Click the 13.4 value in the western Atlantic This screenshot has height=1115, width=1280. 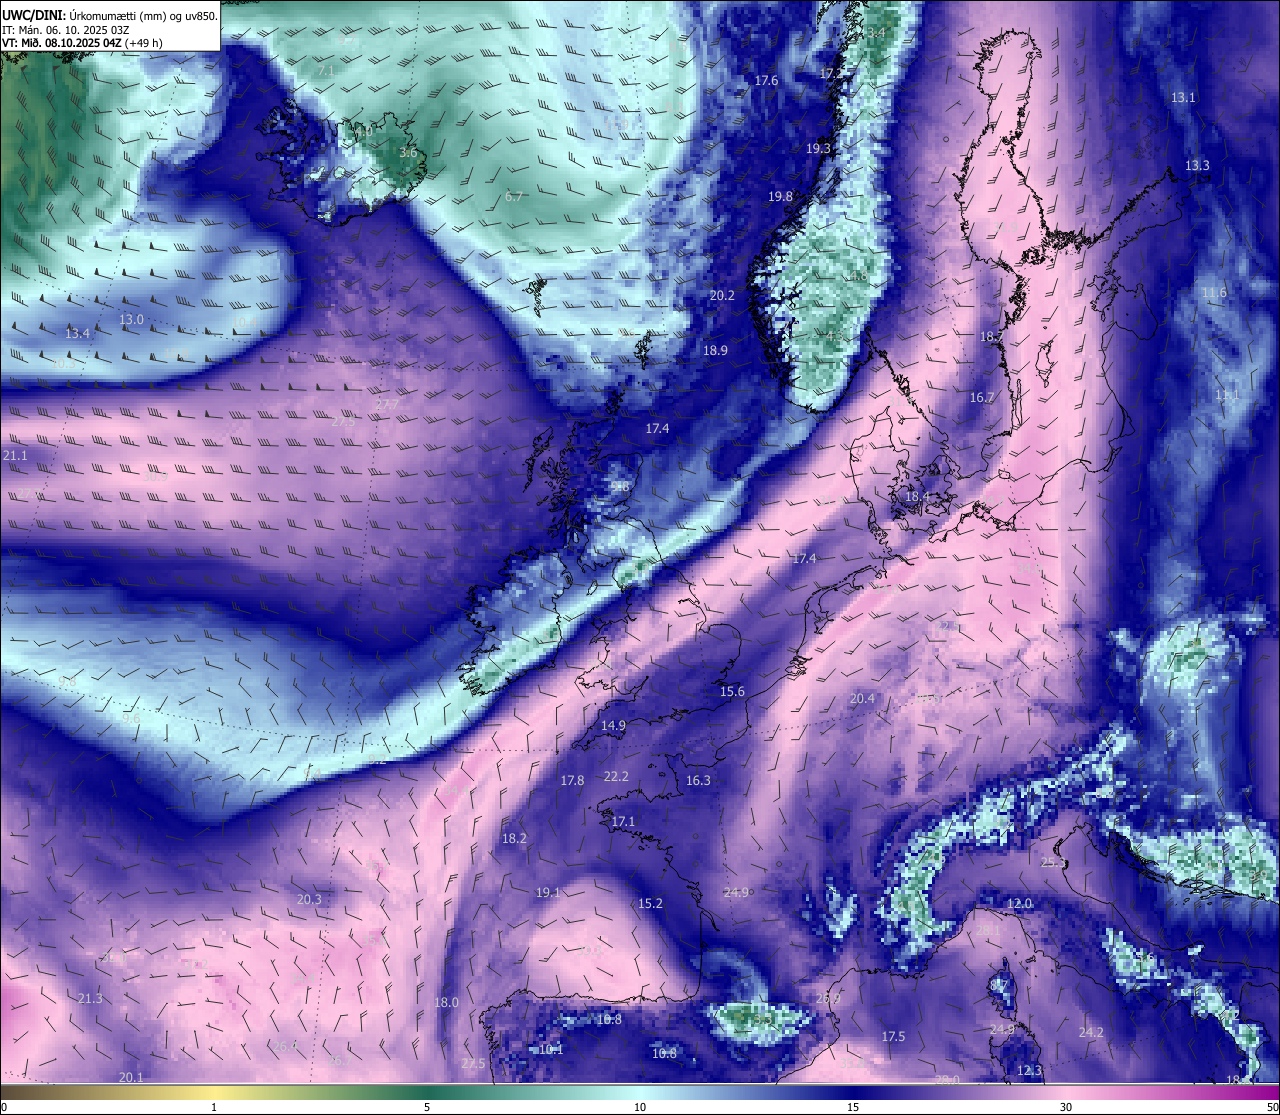coord(77,333)
